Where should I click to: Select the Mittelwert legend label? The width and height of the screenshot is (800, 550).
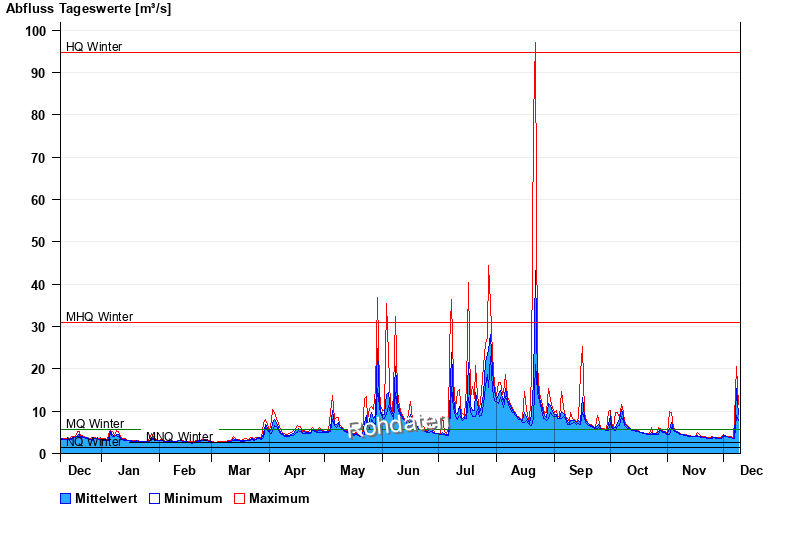point(106,498)
